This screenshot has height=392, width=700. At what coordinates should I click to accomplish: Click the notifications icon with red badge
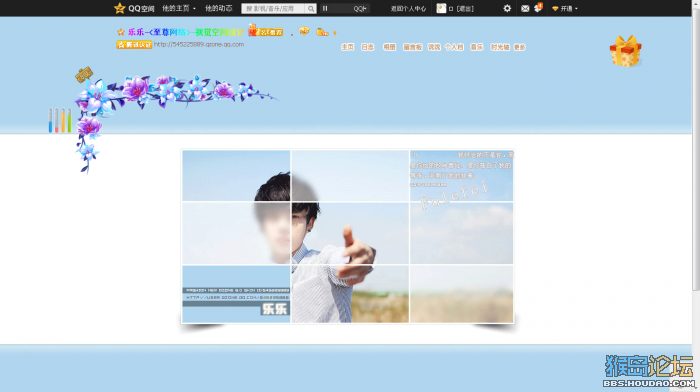click(x=538, y=8)
